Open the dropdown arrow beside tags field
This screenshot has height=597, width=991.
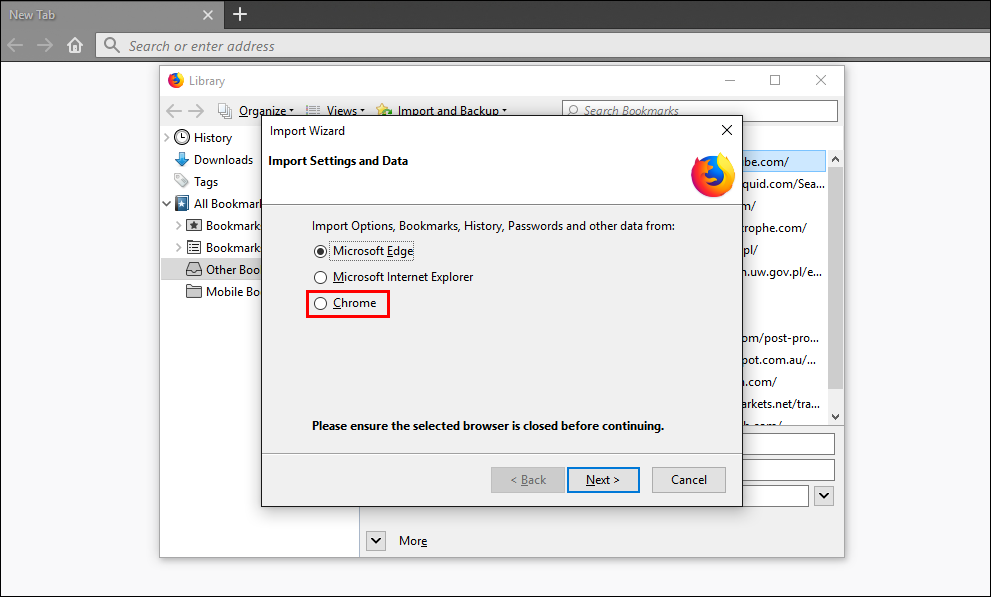click(x=824, y=496)
